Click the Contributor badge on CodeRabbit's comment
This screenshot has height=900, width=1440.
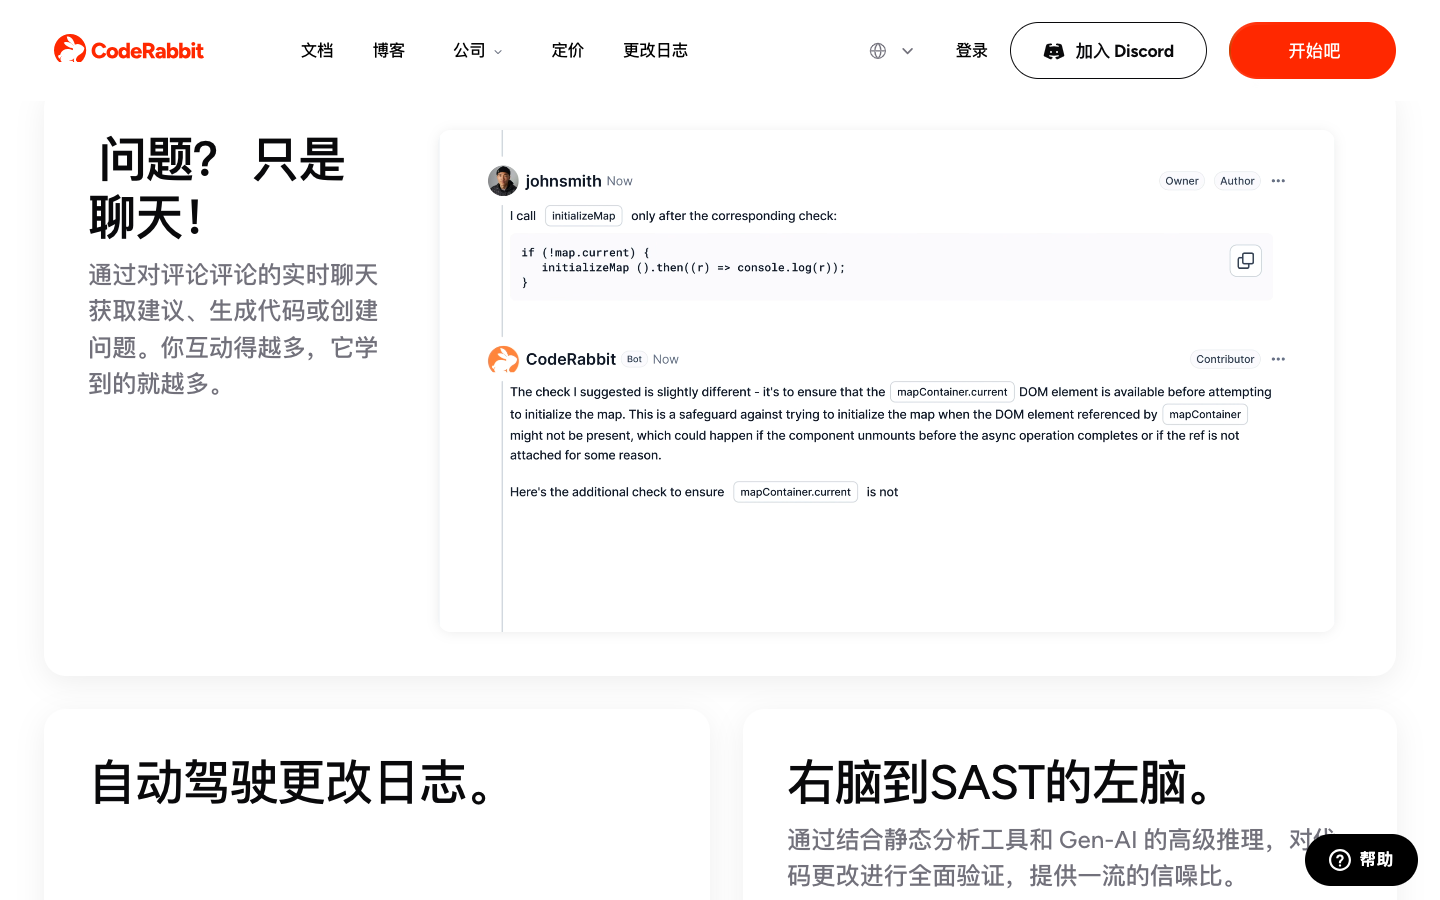pyautogui.click(x=1225, y=359)
